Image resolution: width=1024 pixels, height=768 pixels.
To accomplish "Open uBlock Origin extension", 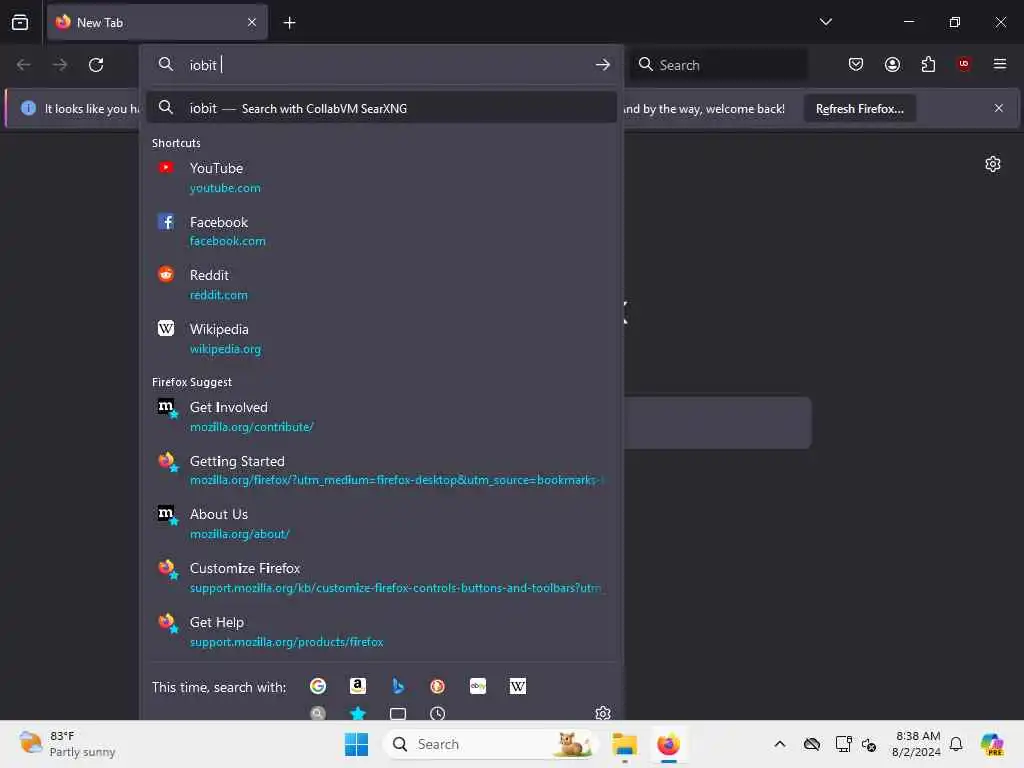I will [964, 64].
